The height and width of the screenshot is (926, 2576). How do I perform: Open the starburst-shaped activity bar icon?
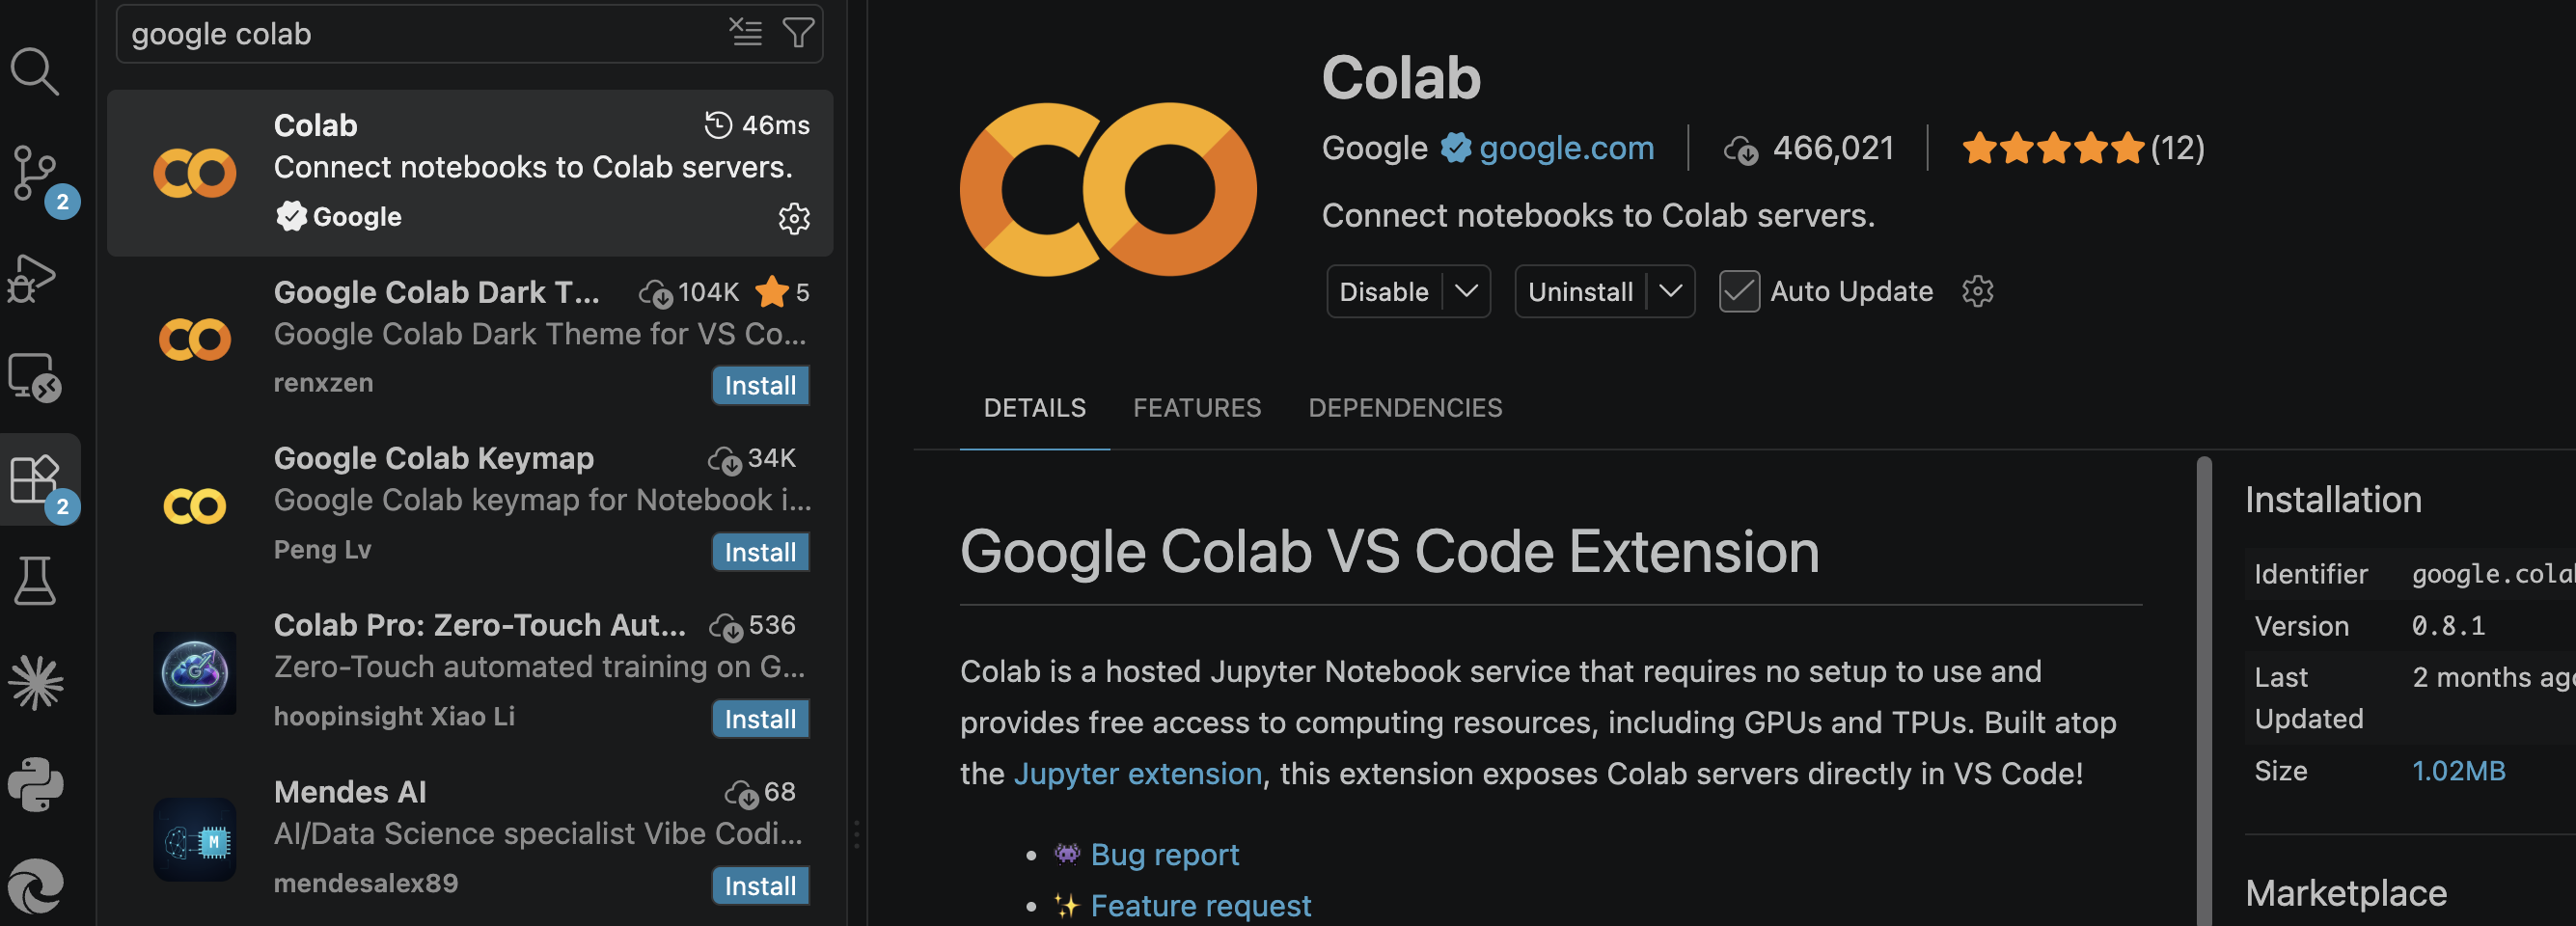[x=35, y=683]
